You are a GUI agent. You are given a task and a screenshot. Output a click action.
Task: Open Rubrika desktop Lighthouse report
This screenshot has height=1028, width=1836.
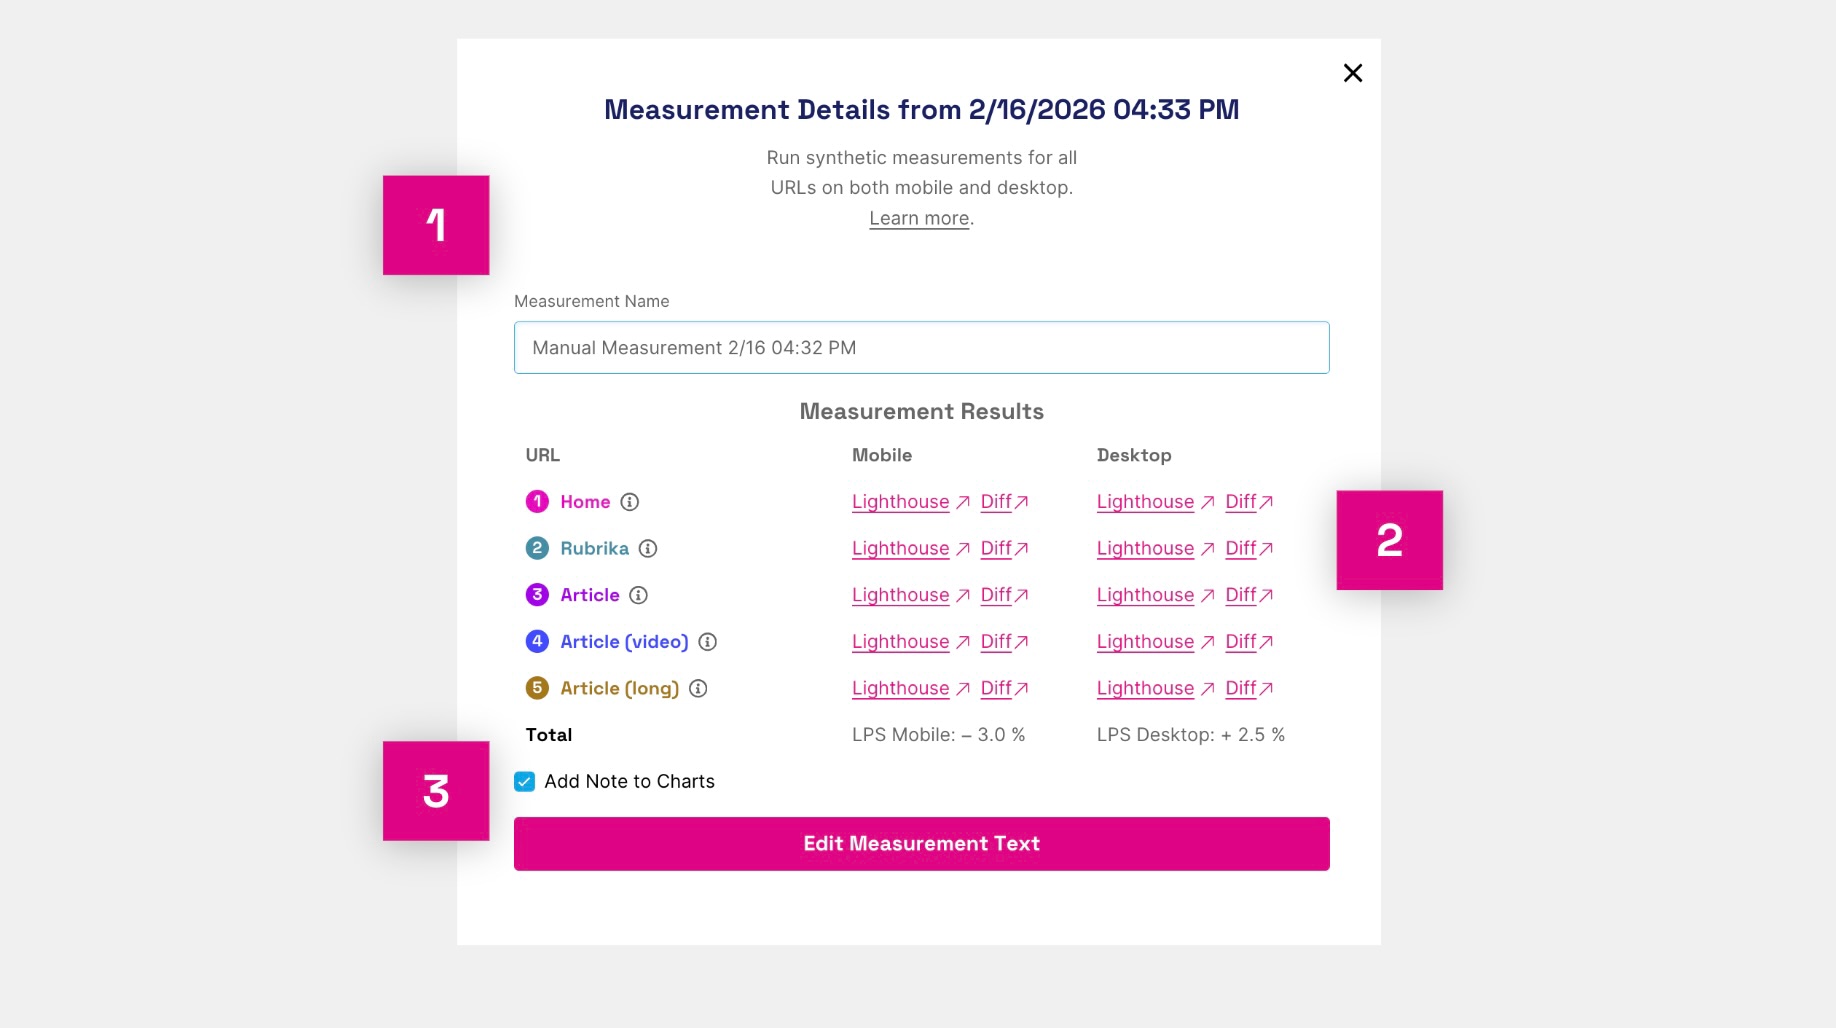tap(1145, 549)
